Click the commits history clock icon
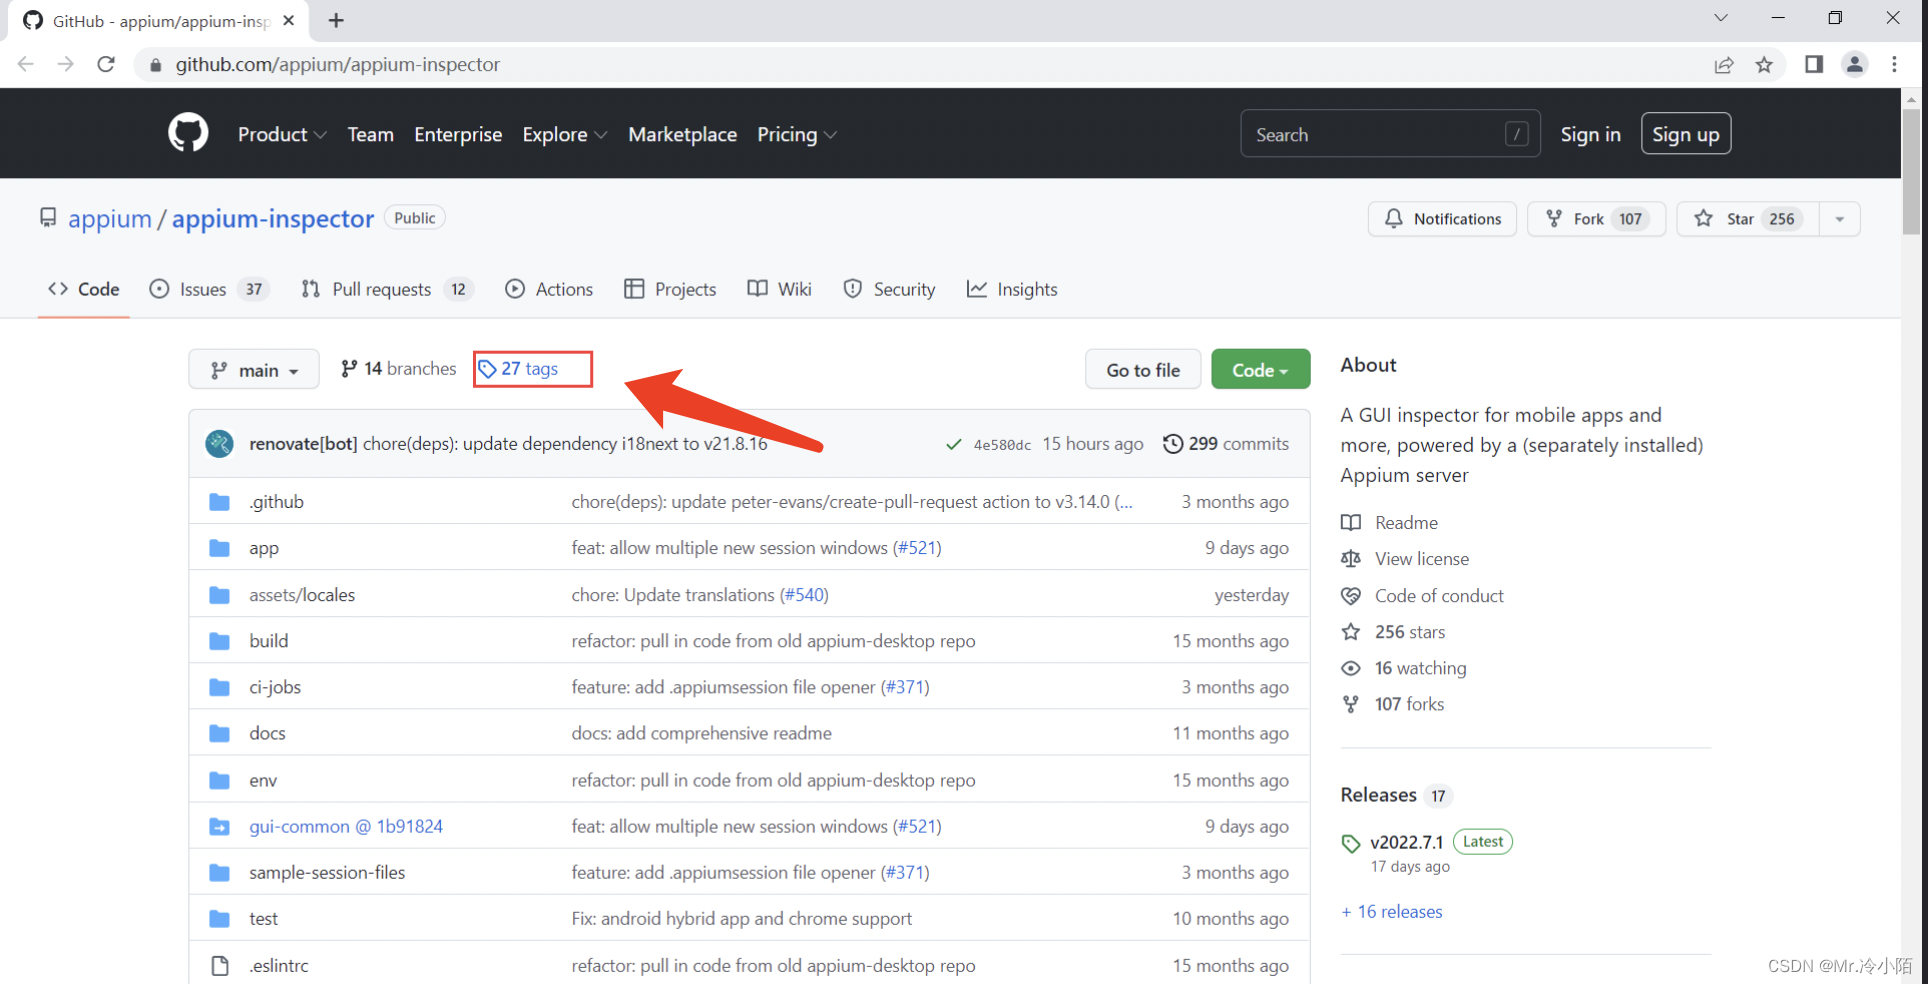Viewport: 1928px width, 984px height. point(1173,443)
